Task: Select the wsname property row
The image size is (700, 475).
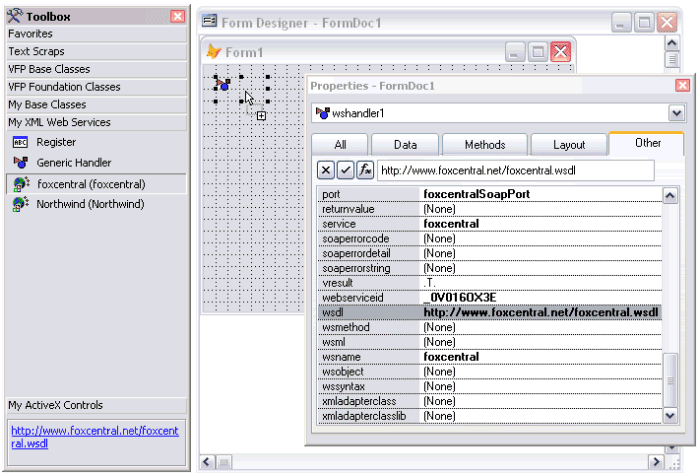Action: point(489,356)
